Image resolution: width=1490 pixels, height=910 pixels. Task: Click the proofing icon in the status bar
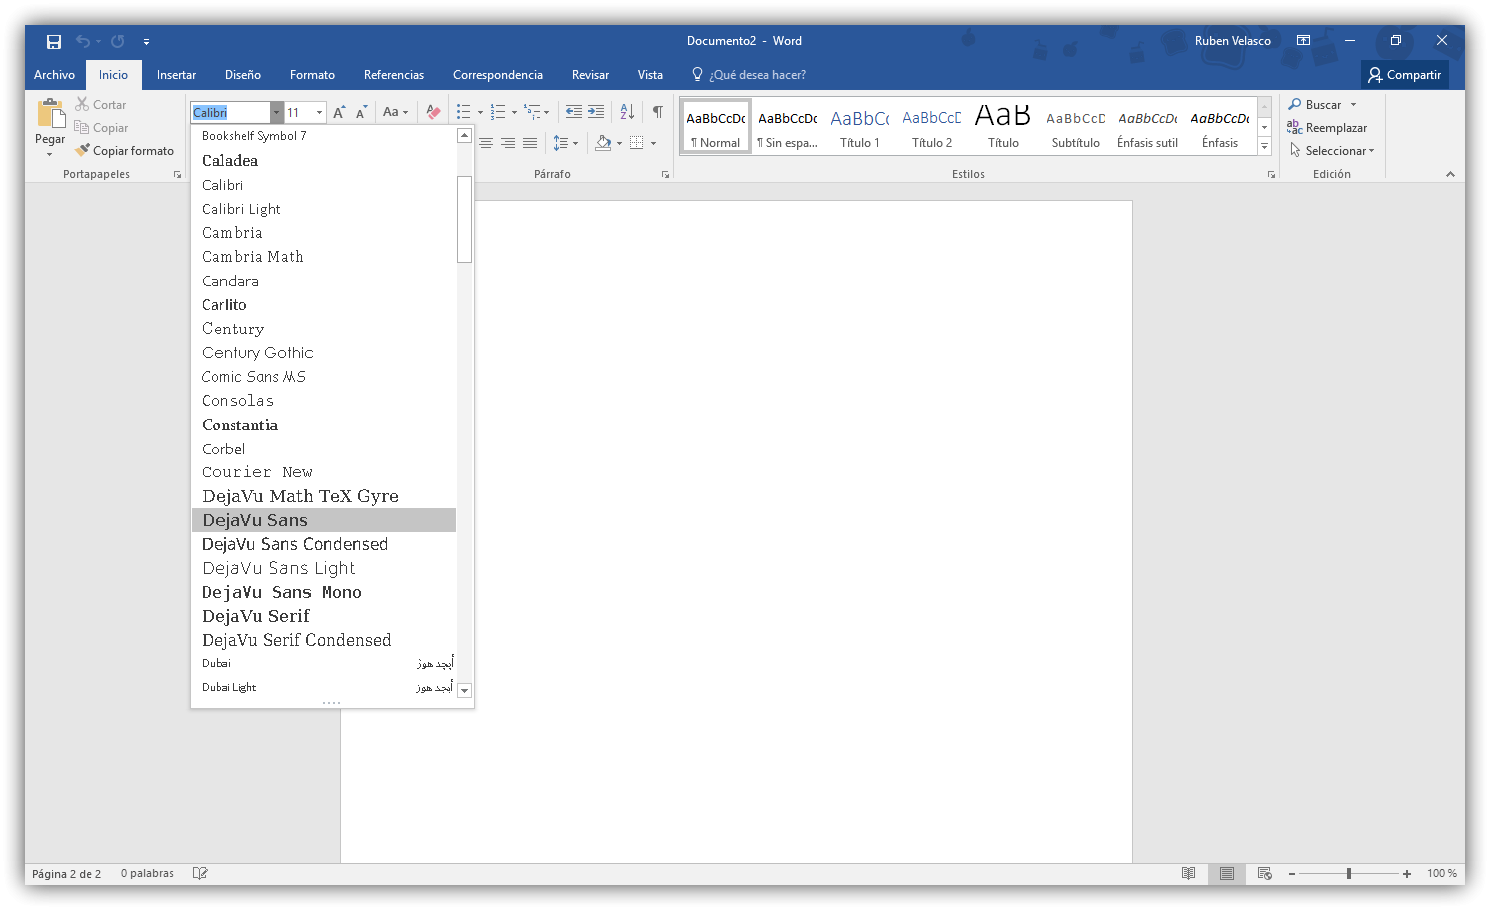pyautogui.click(x=200, y=873)
